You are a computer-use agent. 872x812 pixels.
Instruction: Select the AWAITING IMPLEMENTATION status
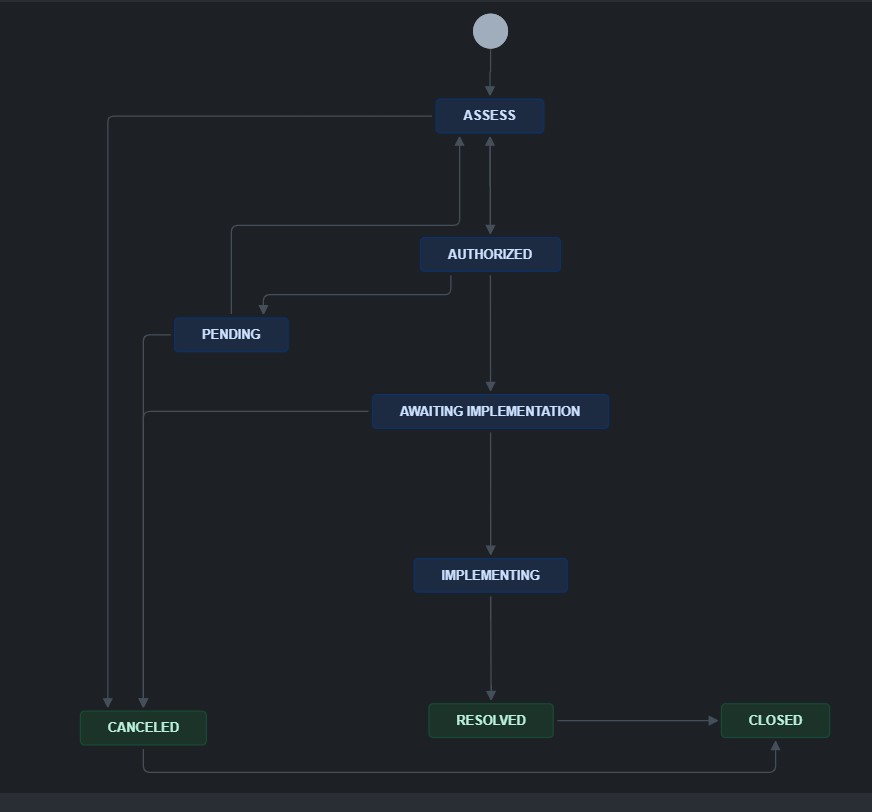click(490, 411)
